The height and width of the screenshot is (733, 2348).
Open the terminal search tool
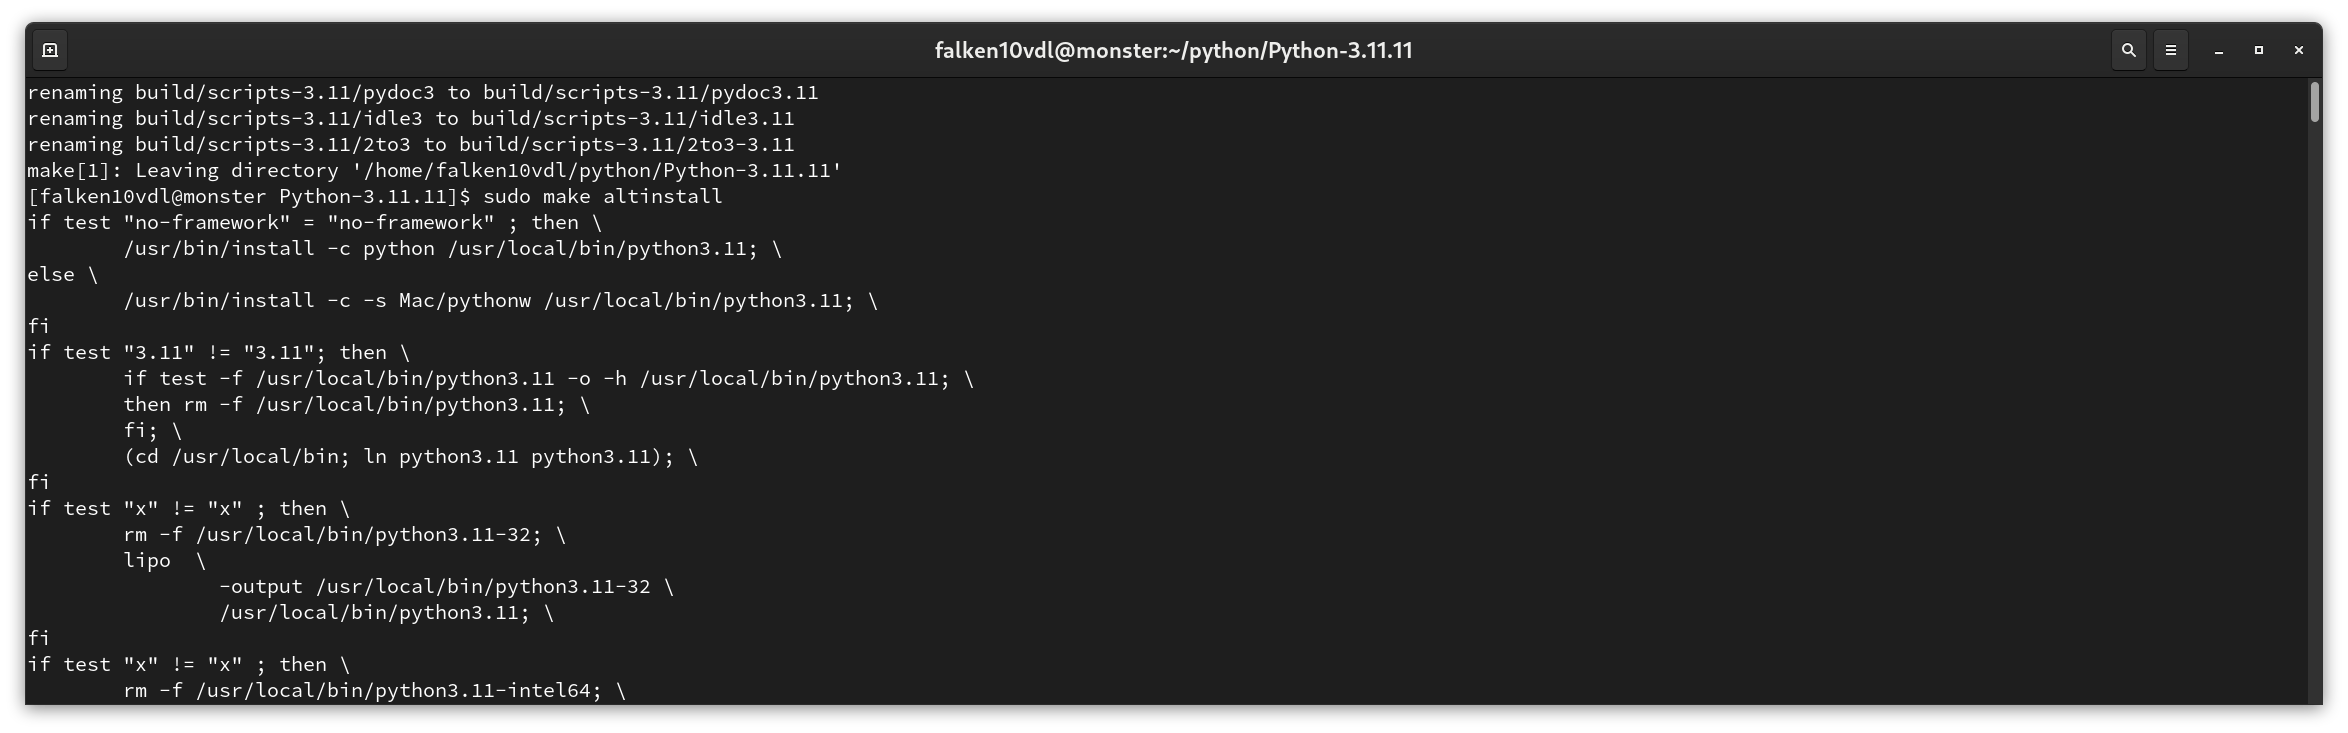pyautogui.click(x=2129, y=50)
